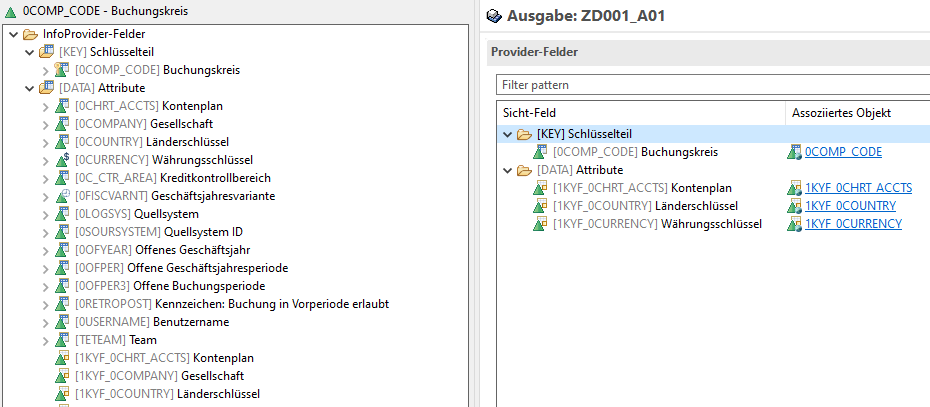Expand the [TETEAM] Team node
The width and height of the screenshot is (930, 407).
[x=46, y=340]
